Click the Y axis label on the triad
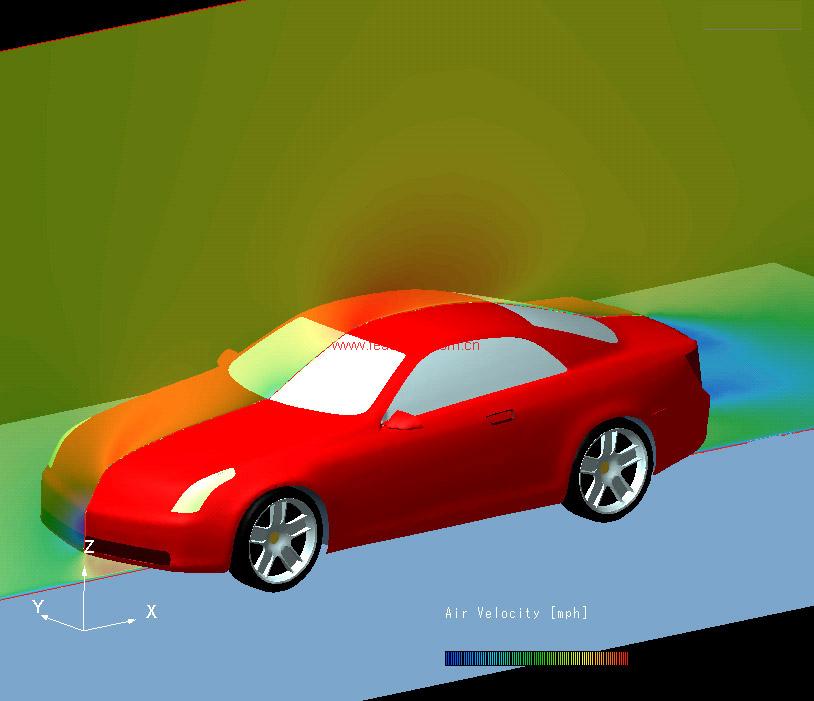Image resolution: width=814 pixels, height=701 pixels. pos(38,607)
